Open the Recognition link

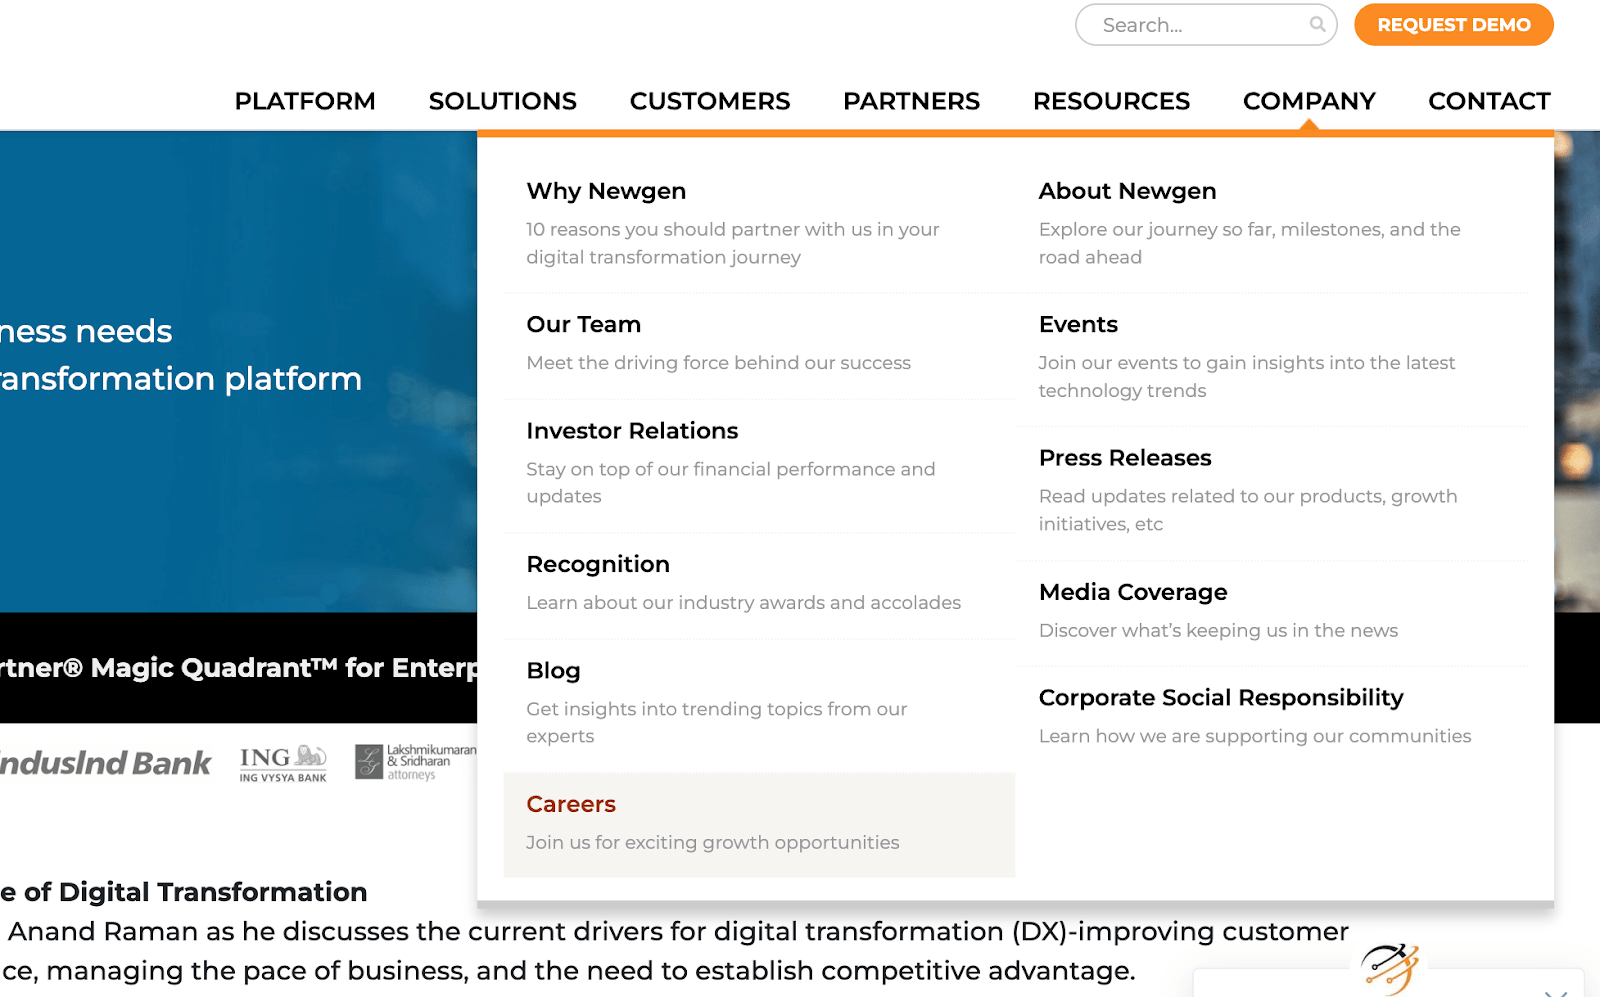(598, 564)
